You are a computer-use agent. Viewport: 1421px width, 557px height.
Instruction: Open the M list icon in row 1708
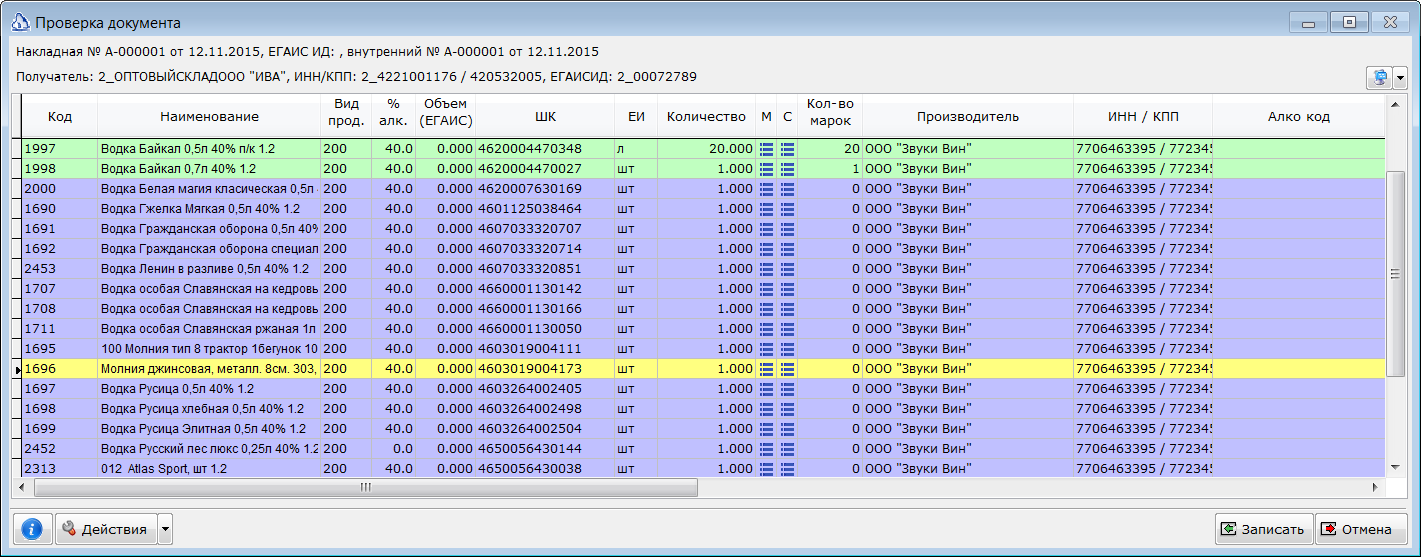[767, 308]
